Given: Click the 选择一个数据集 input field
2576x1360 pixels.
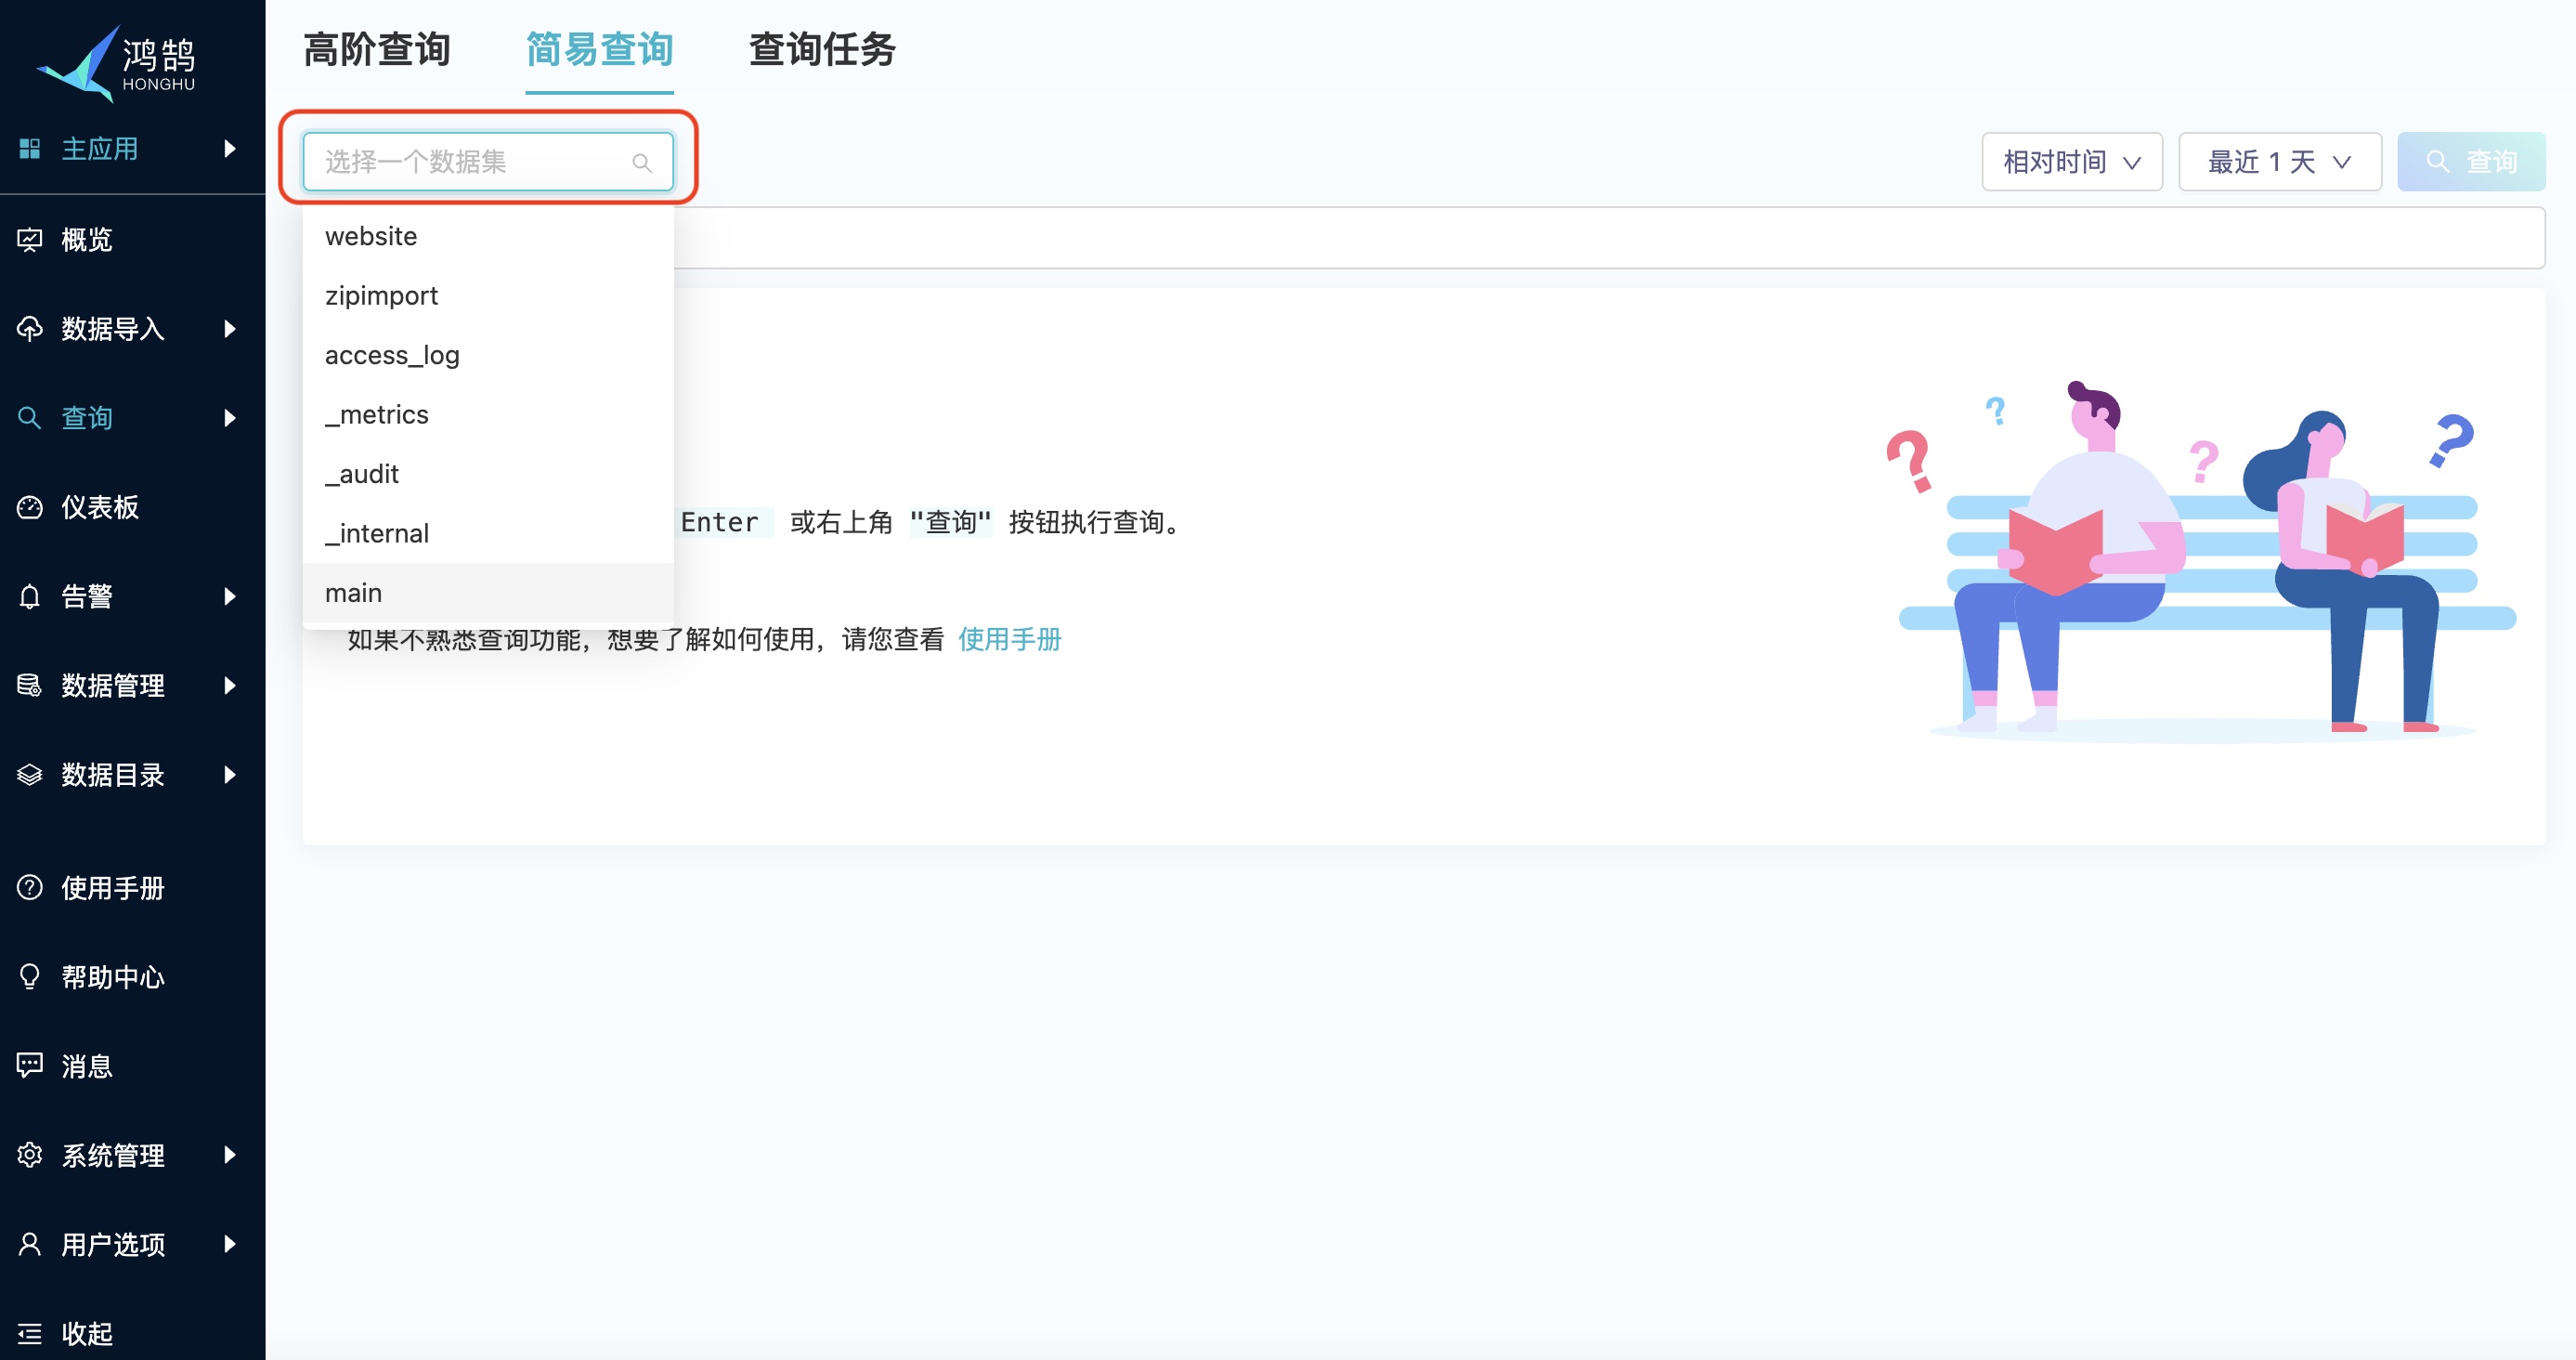Looking at the screenshot, I should pos(488,162).
